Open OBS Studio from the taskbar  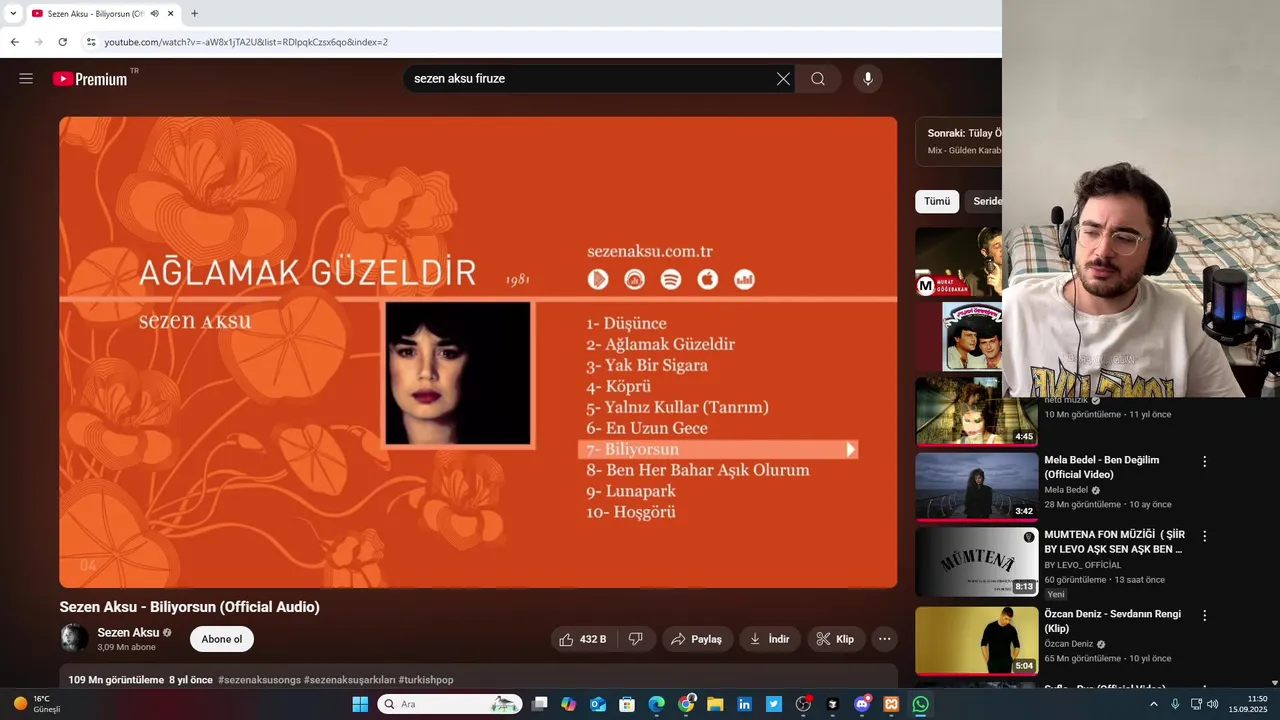tap(803, 704)
